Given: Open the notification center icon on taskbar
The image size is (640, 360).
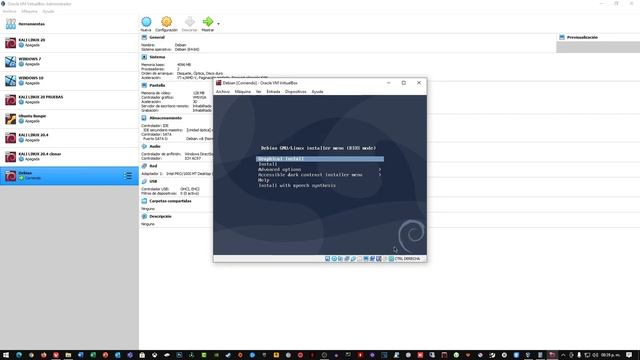Looking at the screenshot, I should 629,355.
